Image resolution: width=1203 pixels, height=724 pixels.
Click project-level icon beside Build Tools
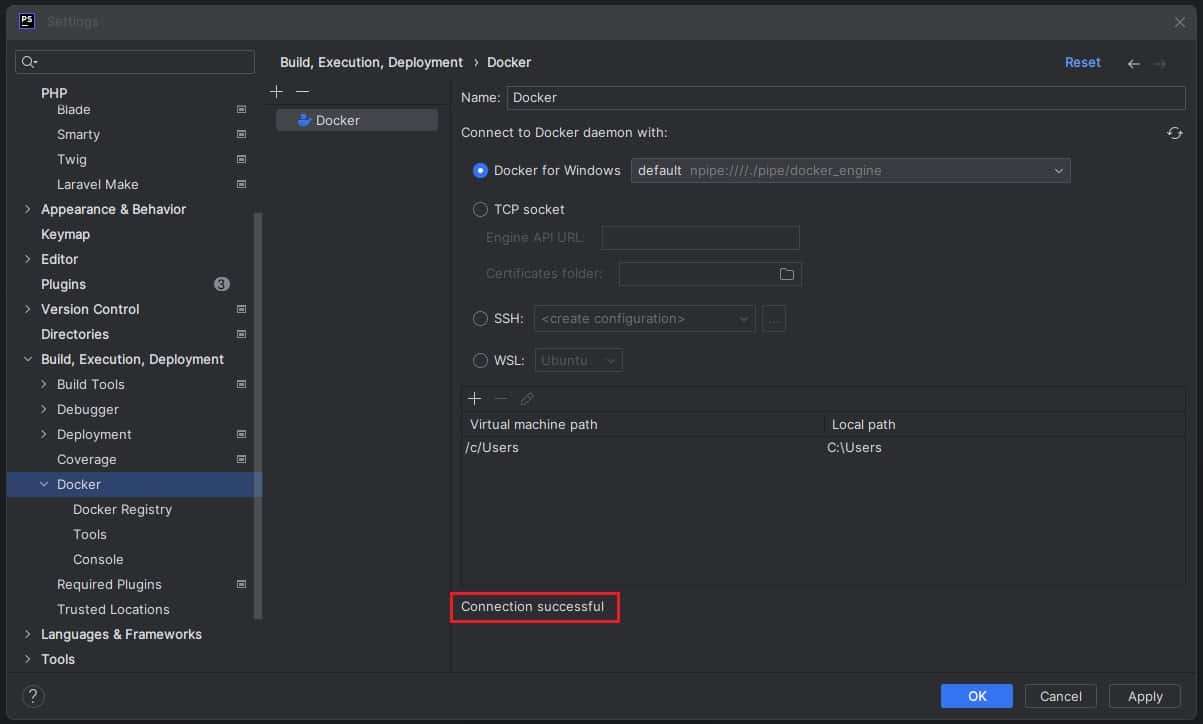tap(241, 384)
